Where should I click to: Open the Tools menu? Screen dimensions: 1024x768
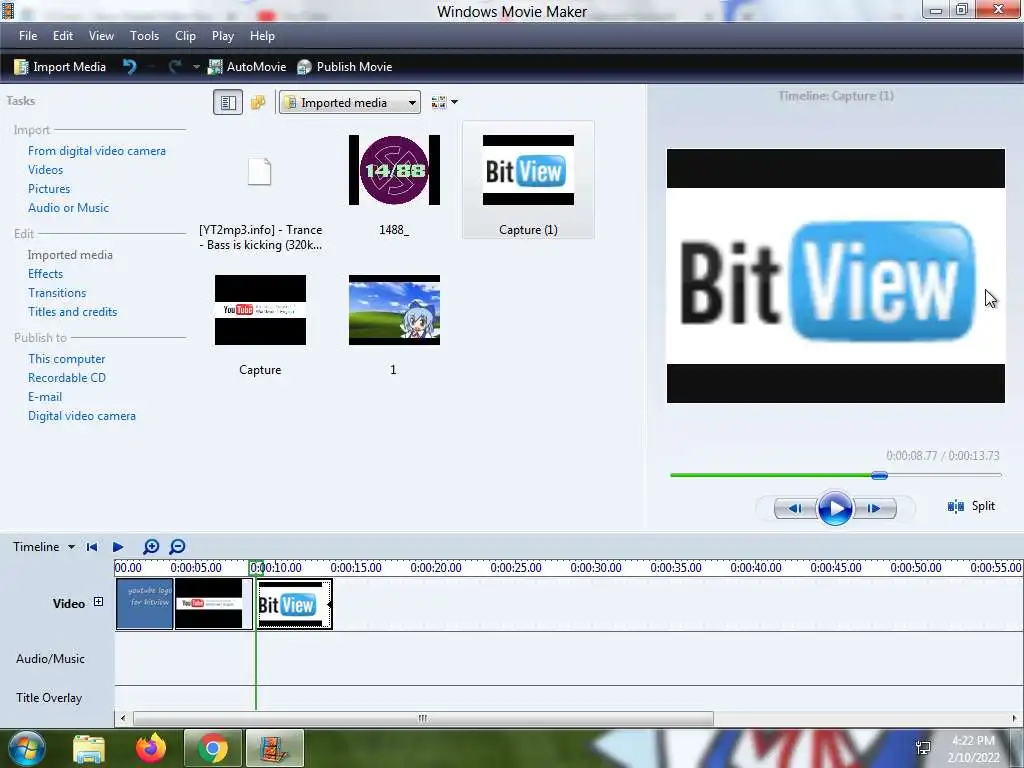pyautogui.click(x=144, y=36)
